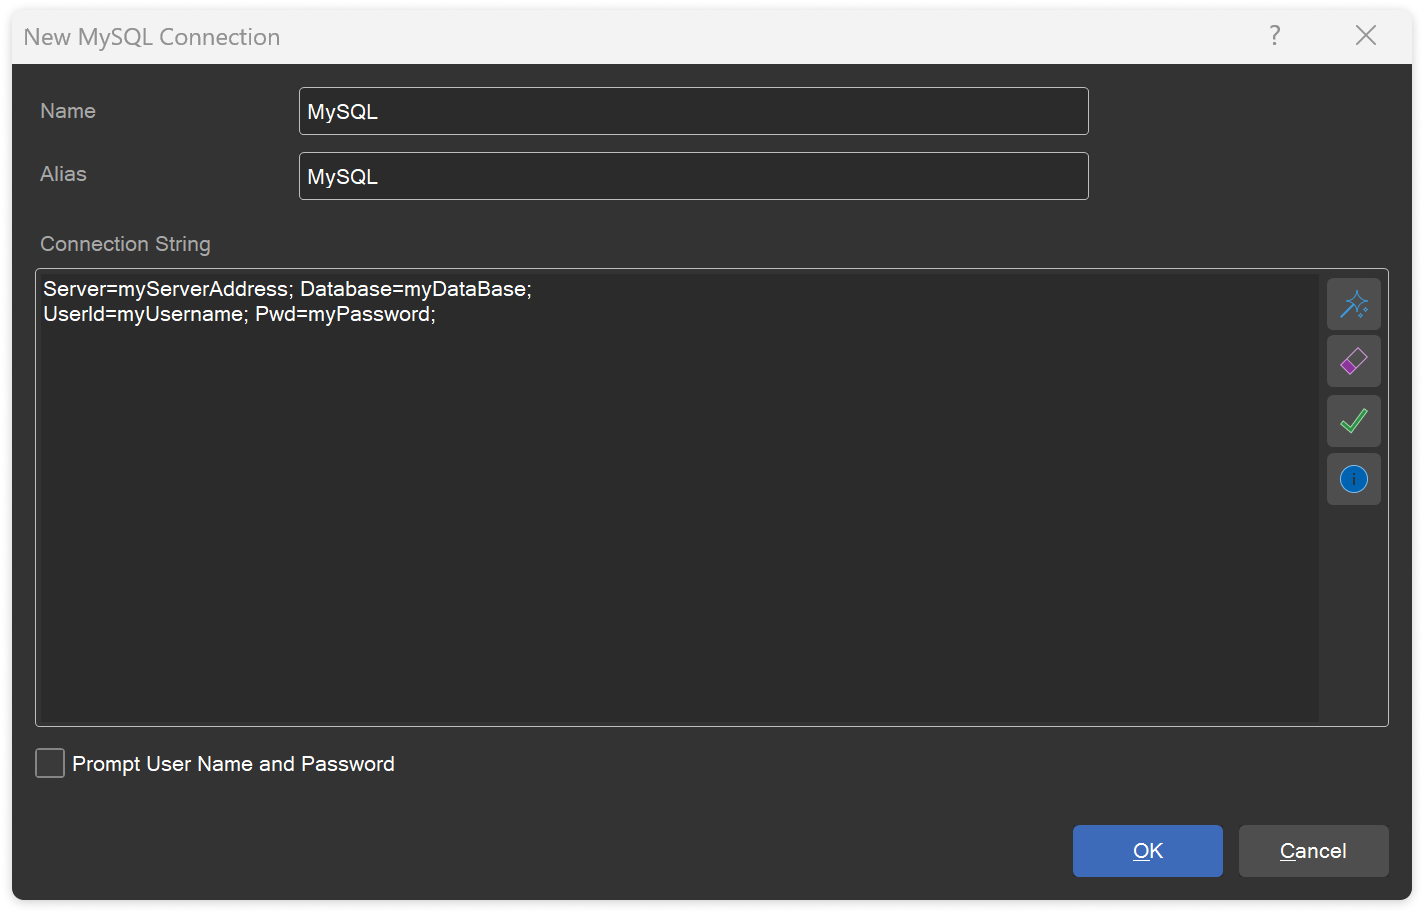Screen dimensions: 1424x914
Task: Enable Prompt User Name and Password checkbox
Action: click(x=50, y=763)
